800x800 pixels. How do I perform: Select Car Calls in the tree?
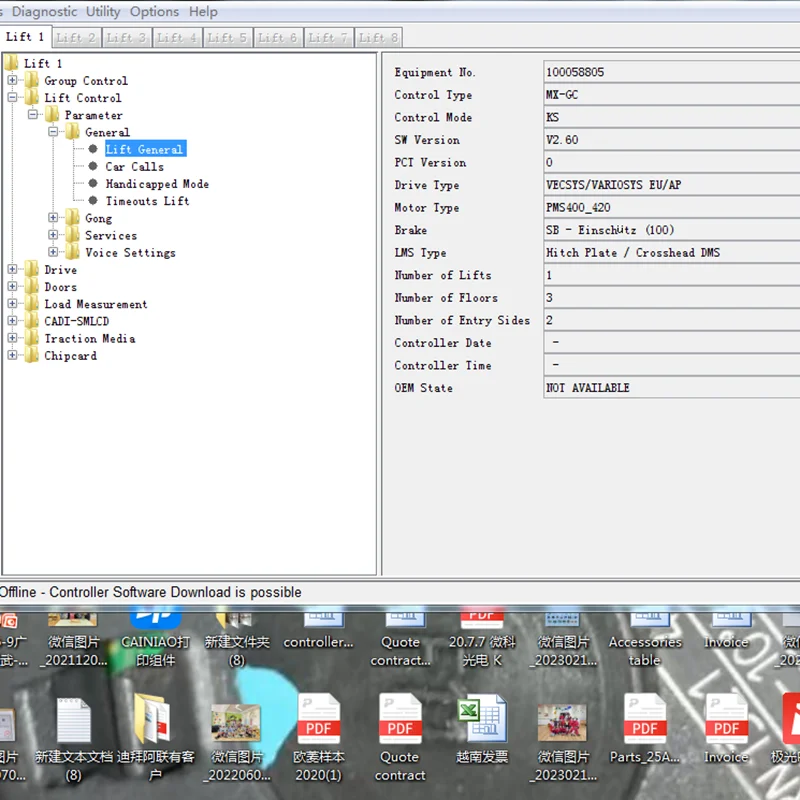pyautogui.click(x=134, y=167)
